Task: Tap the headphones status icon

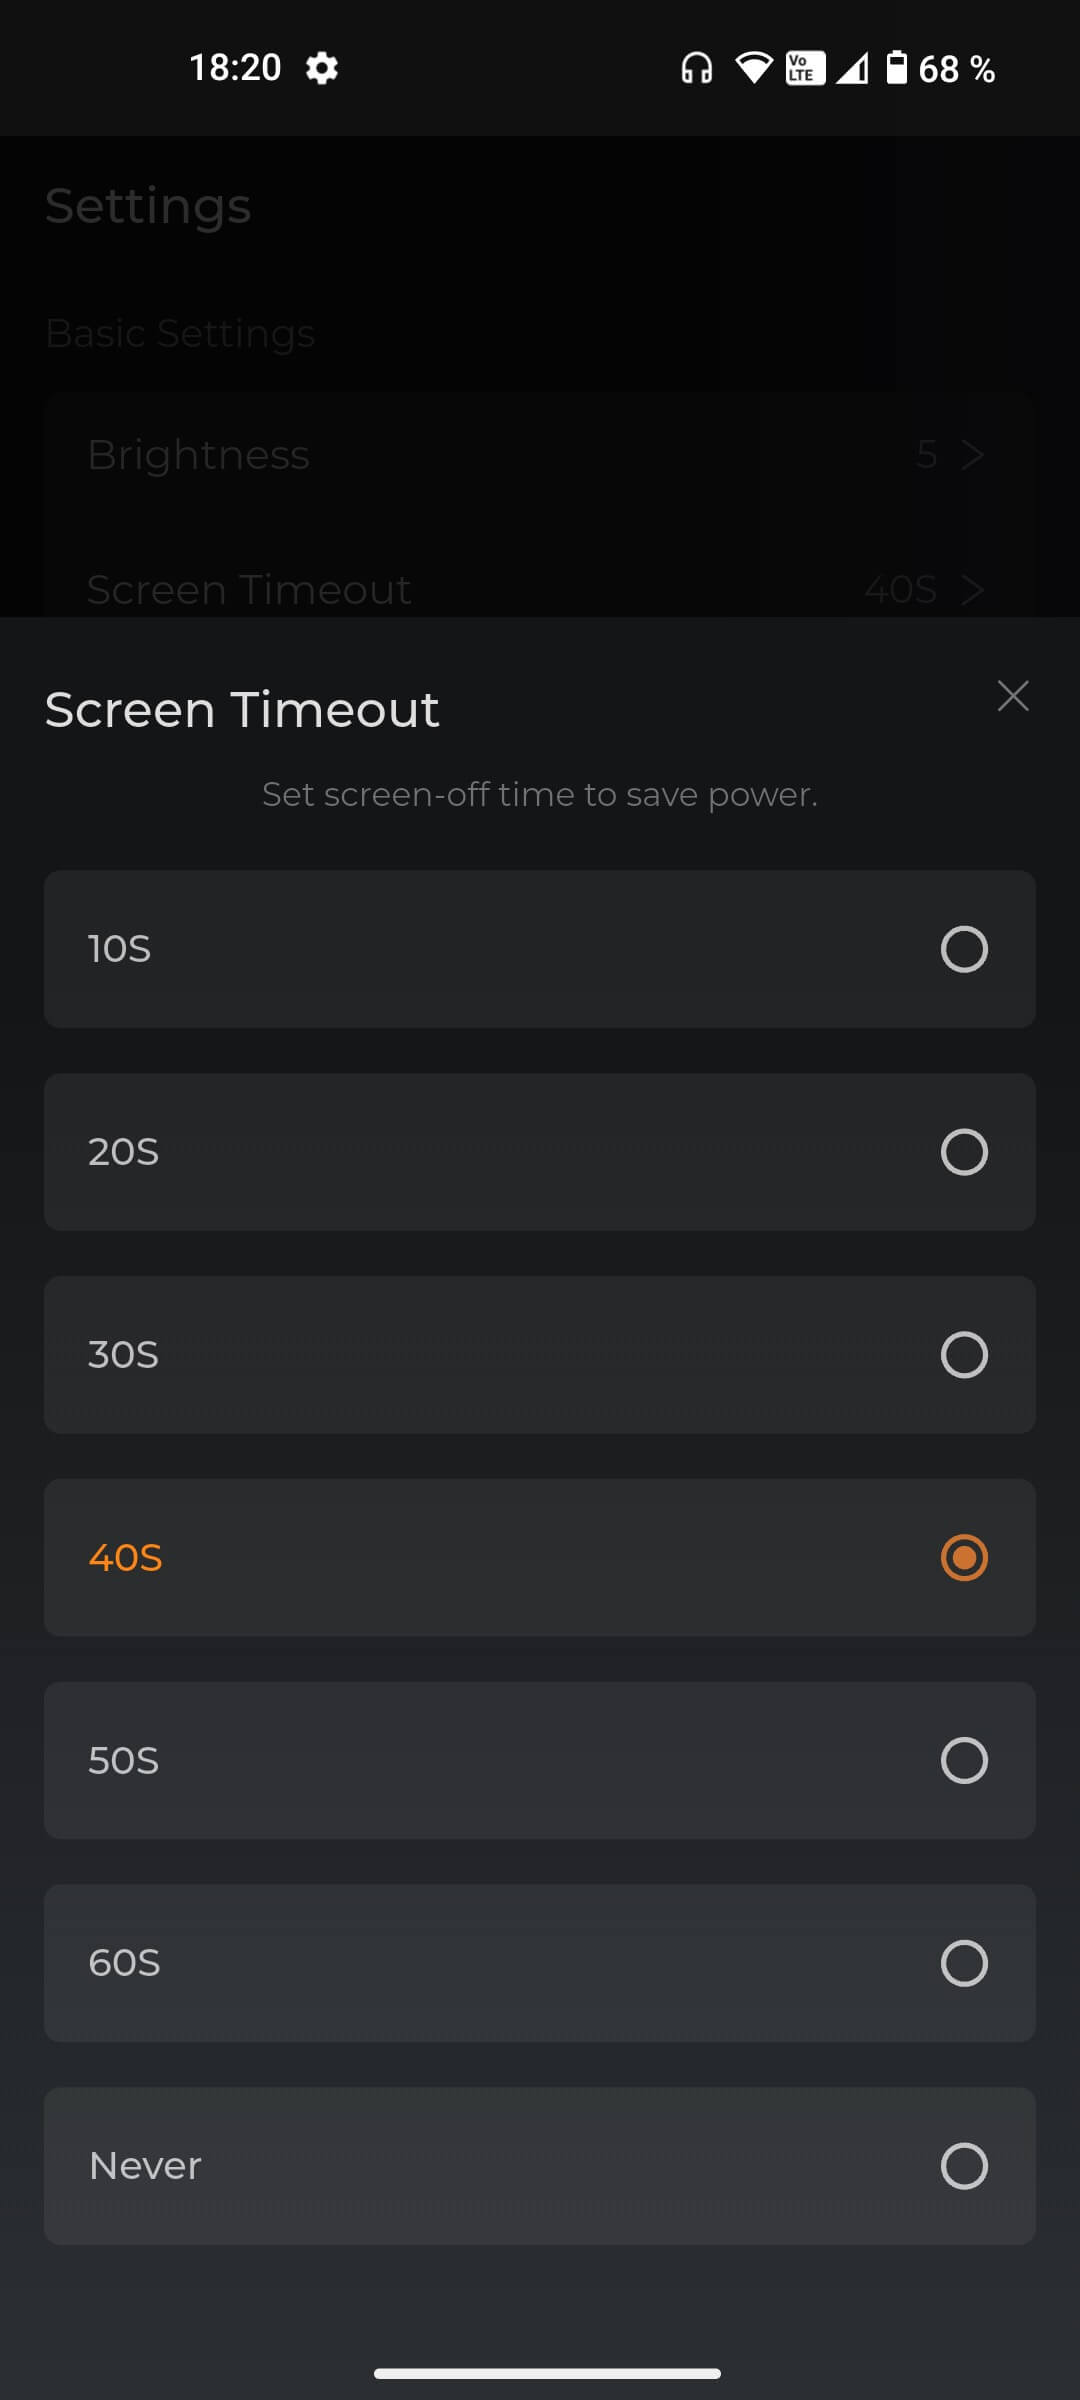Action: click(697, 68)
